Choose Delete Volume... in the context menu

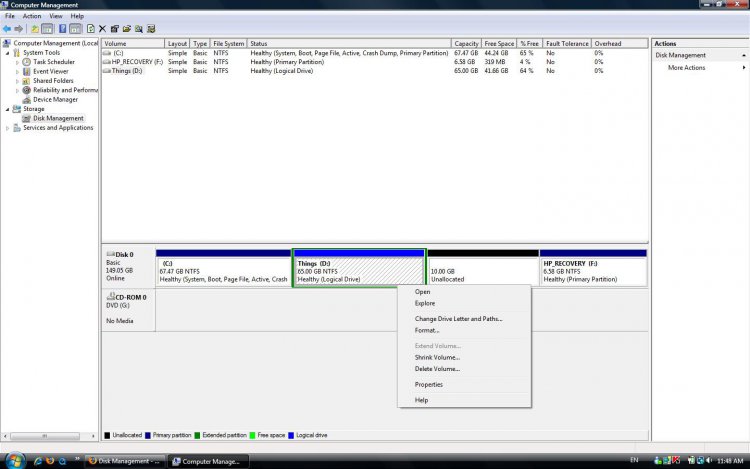click(x=464, y=369)
